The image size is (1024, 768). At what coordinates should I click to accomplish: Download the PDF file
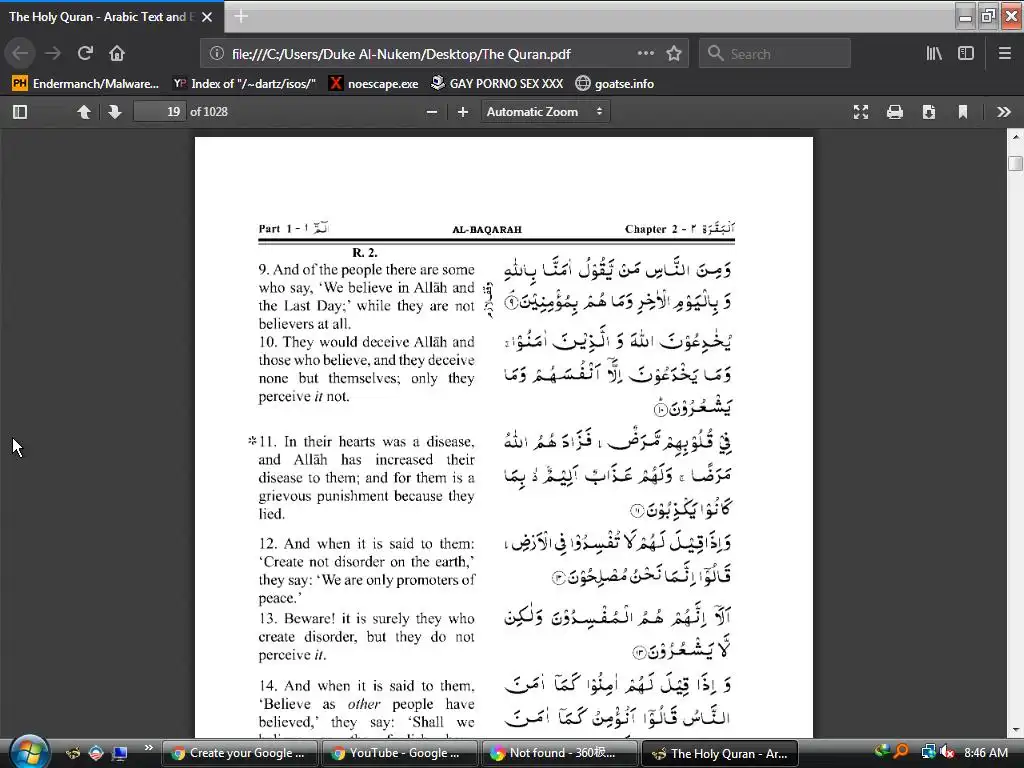pos(929,112)
